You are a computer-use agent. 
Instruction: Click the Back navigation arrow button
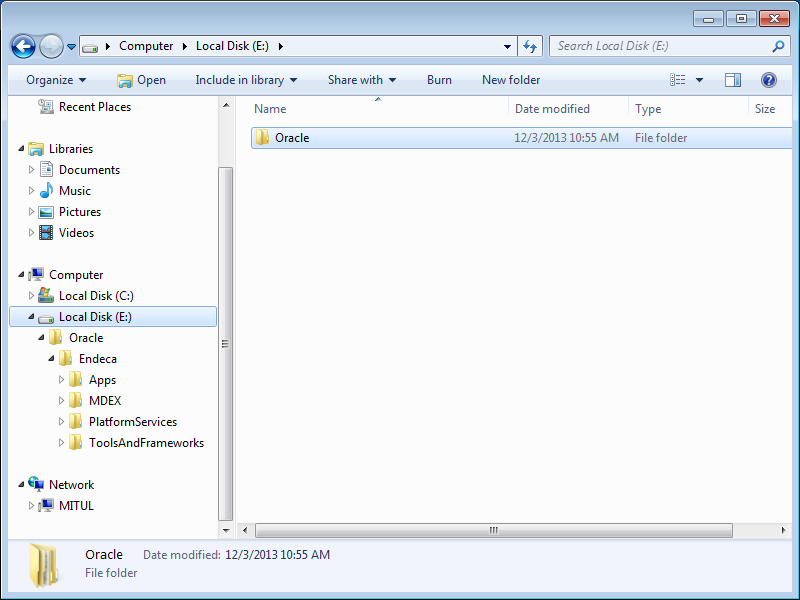tap(23, 46)
